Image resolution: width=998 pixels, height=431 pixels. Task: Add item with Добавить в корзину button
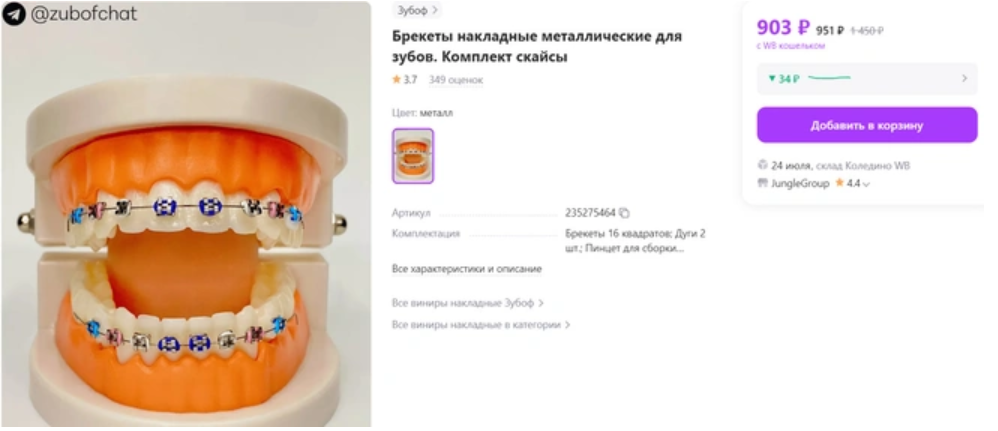point(867,125)
